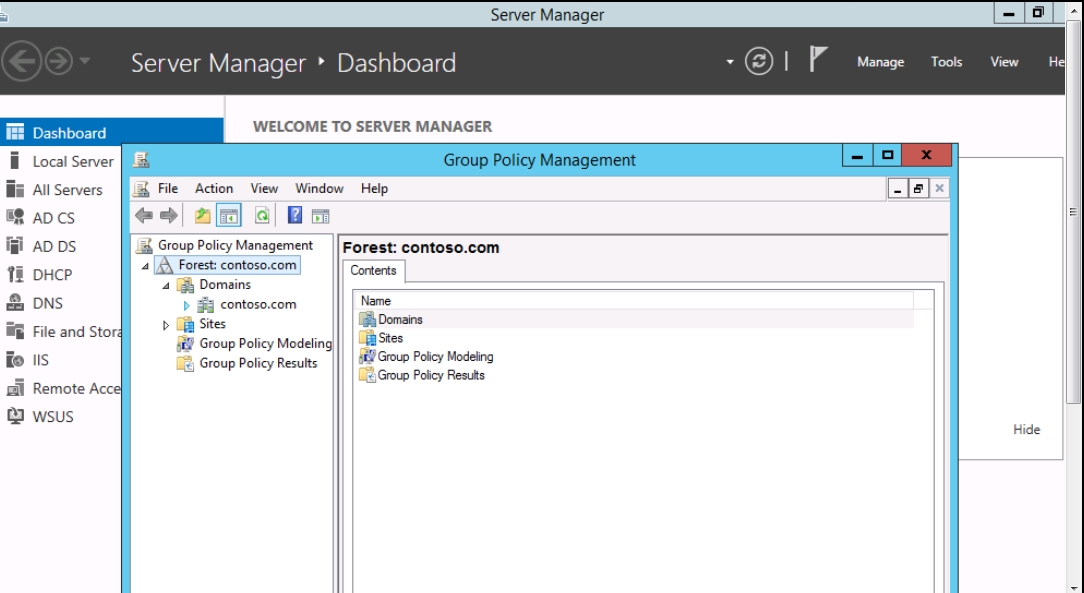Image resolution: width=1084 pixels, height=593 pixels.
Task: Toggle the Show/Hide Action Pane toolbar button
Action: [x=320, y=216]
